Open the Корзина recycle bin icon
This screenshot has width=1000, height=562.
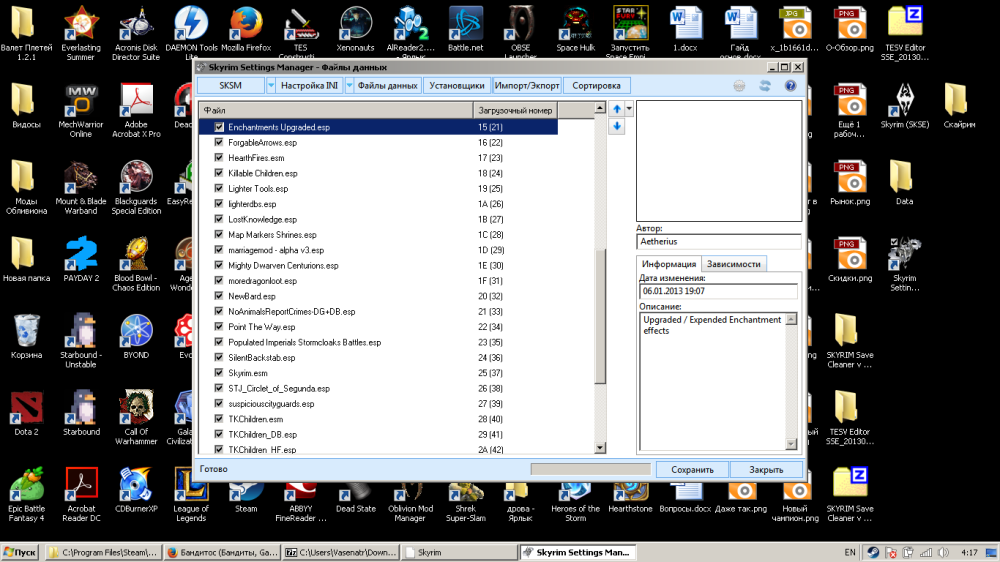point(26,337)
